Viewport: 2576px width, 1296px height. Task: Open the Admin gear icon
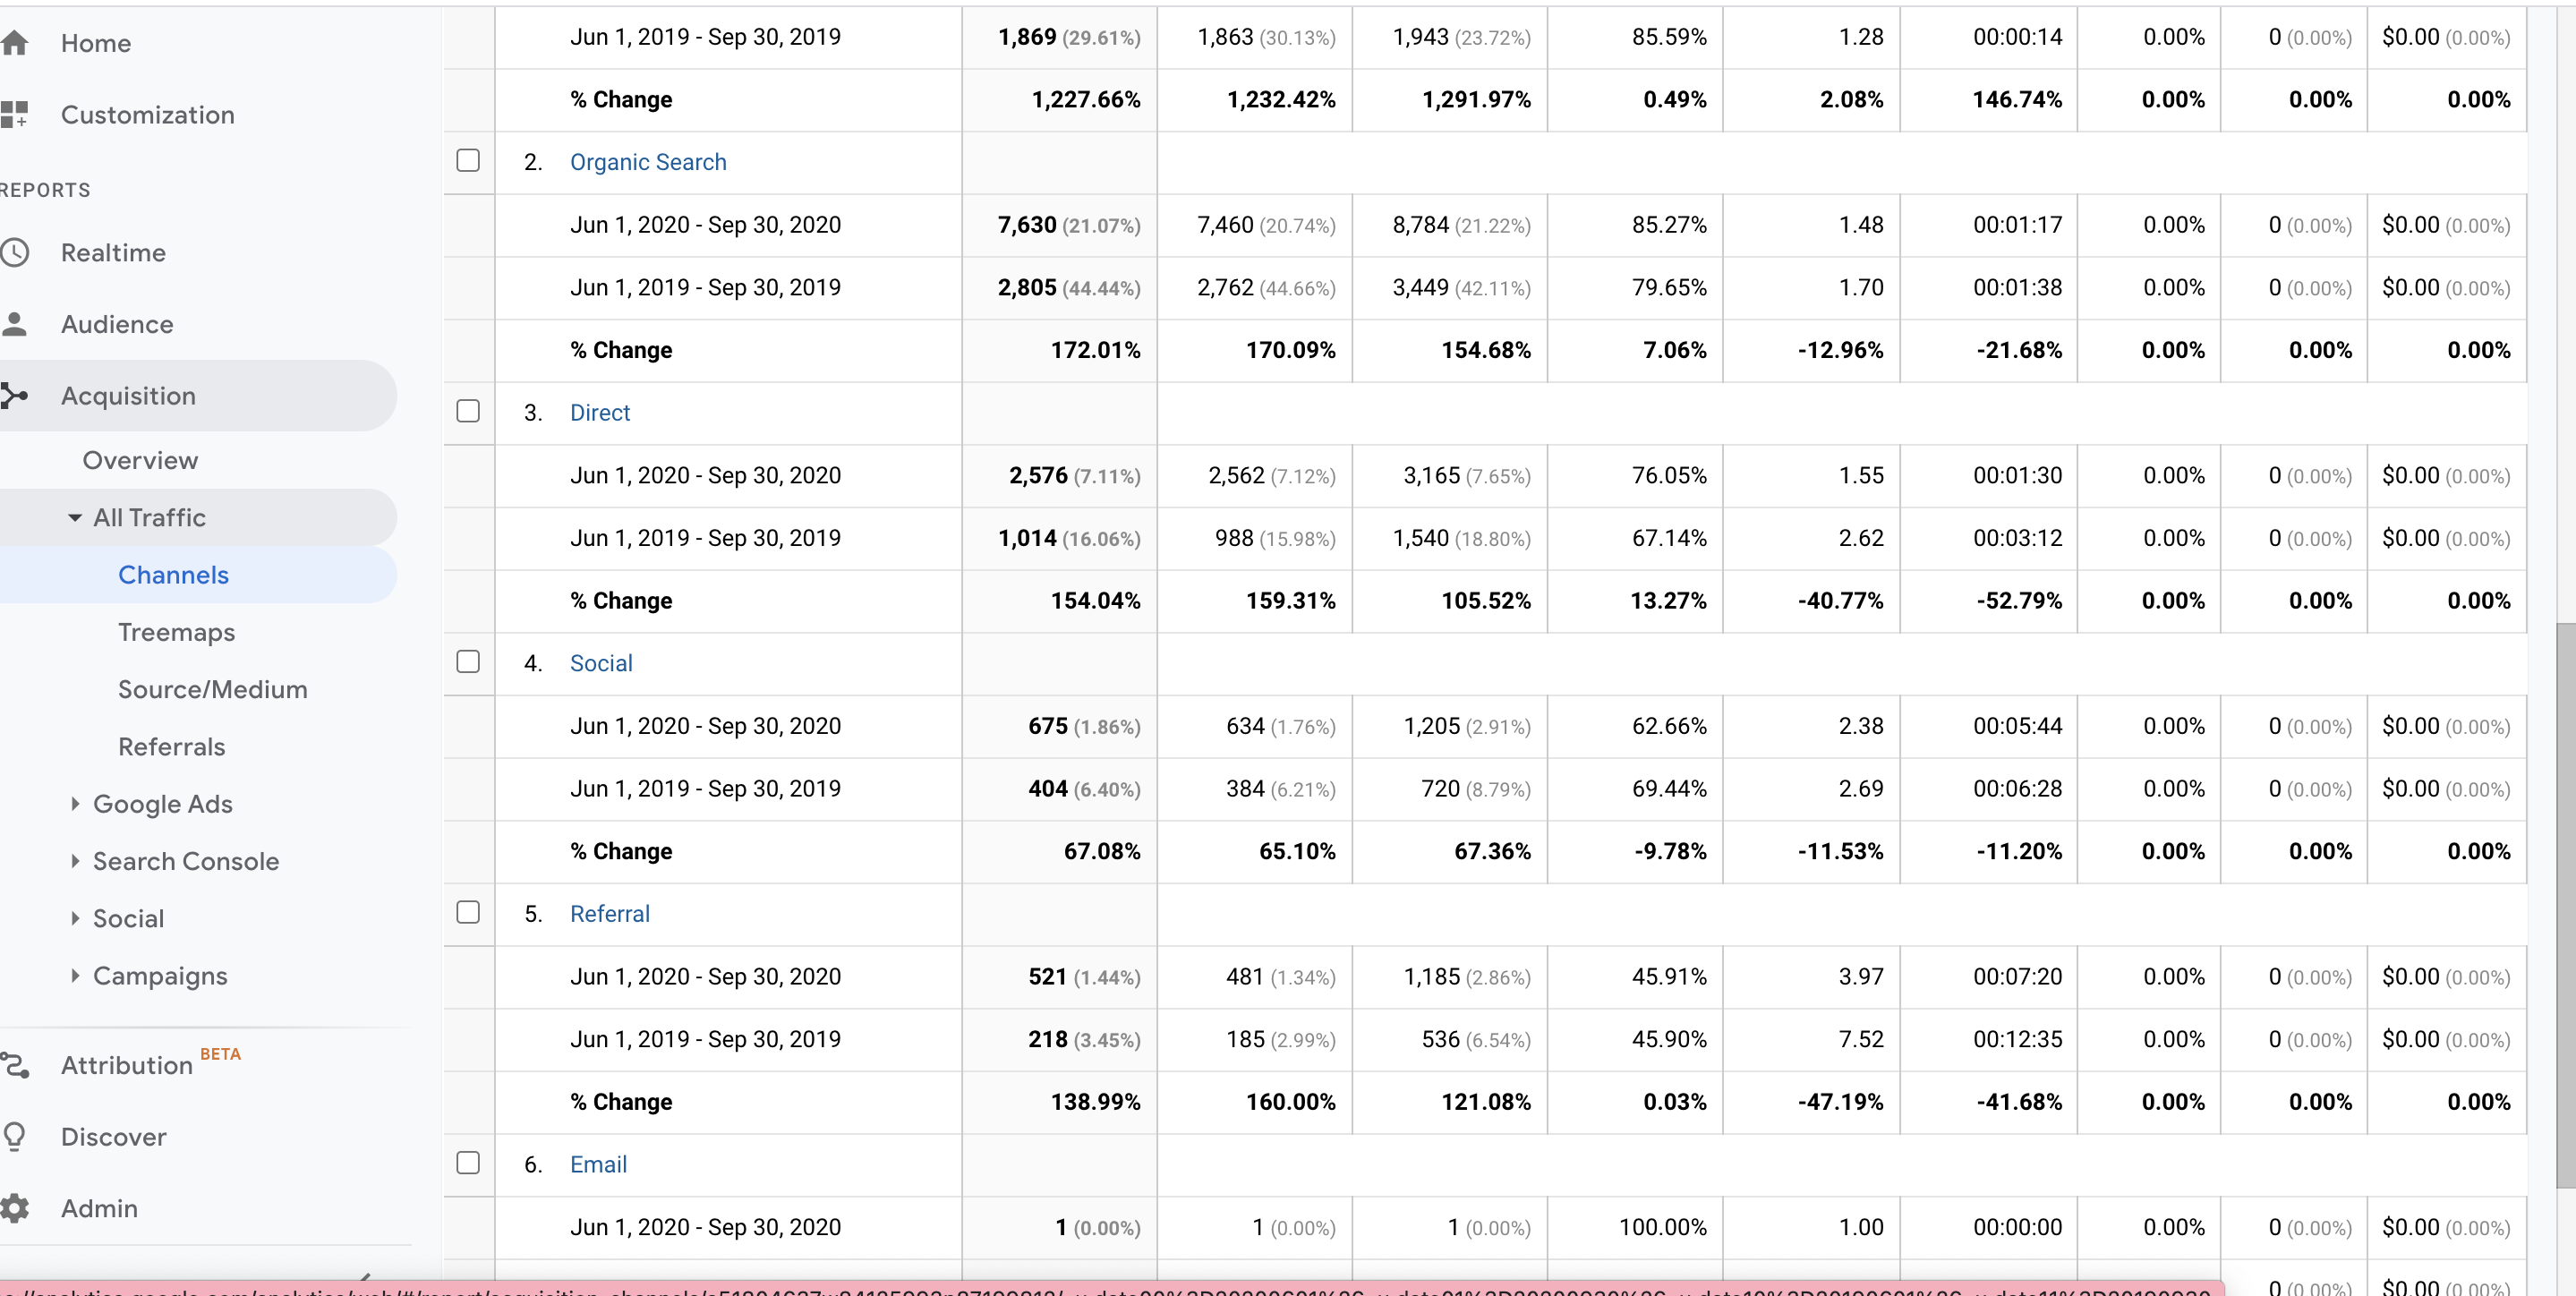tap(14, 1209)
